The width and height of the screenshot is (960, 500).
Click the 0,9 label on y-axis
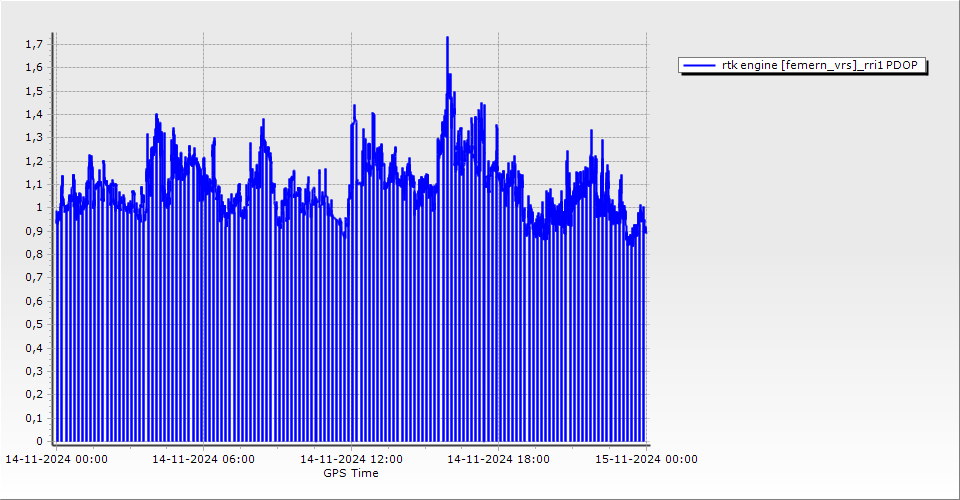click(x=33, y=231)
